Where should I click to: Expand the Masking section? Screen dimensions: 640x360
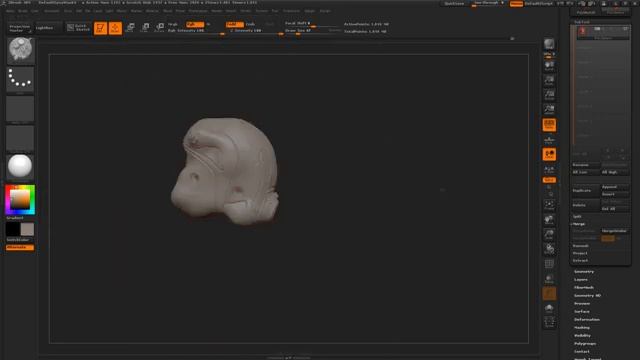point(582,328)
